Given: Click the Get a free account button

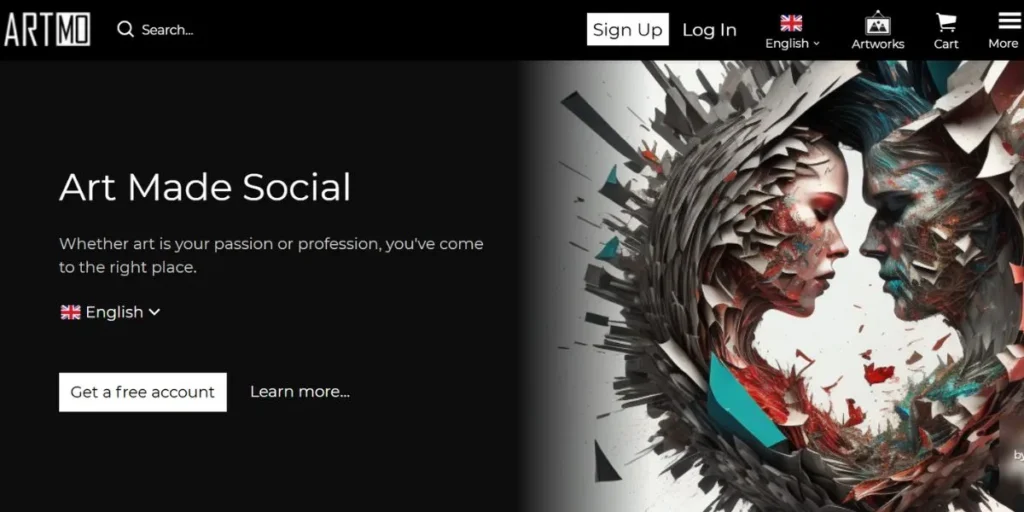Looking at the screenshot, I should tap(143, 392).
